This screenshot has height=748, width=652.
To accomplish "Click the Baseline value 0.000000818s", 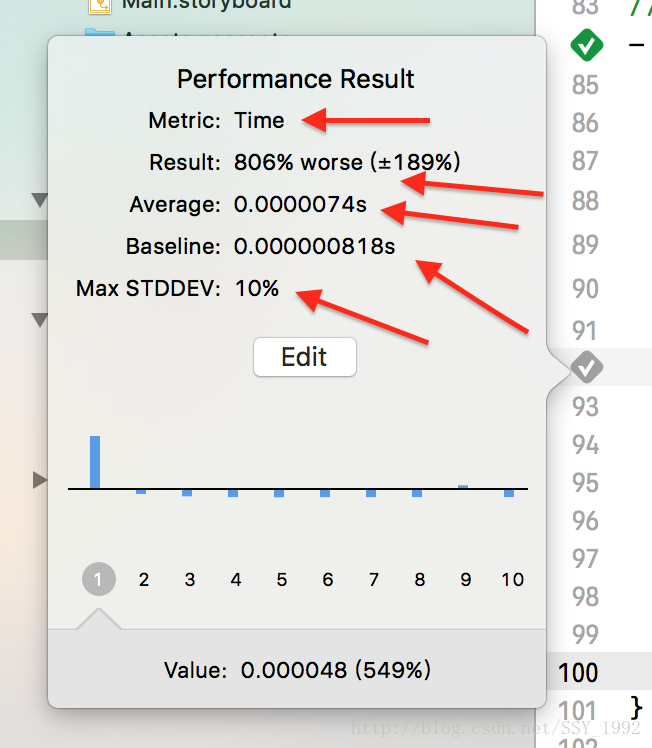I will pyautogui.click(x=314, y=247).
